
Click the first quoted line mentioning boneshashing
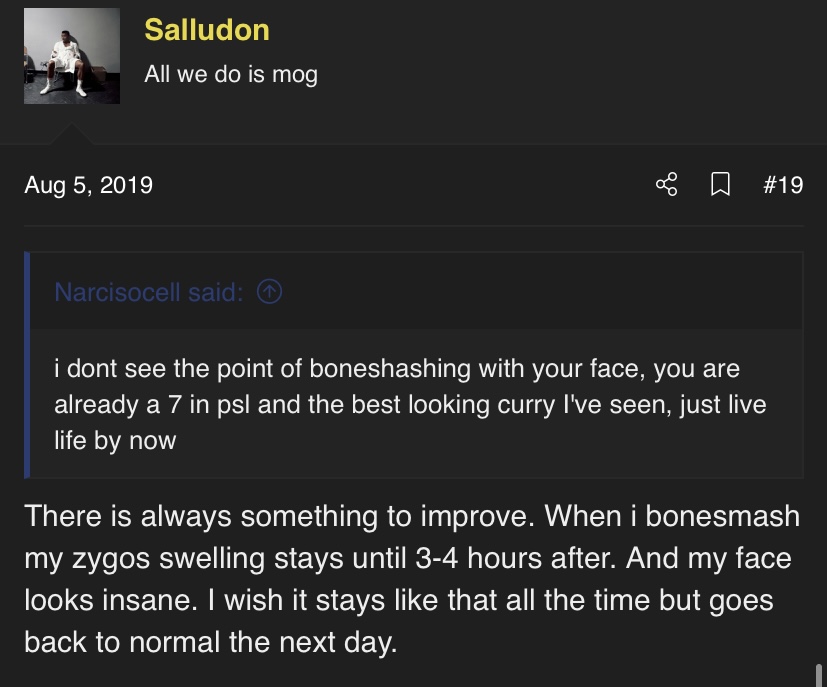(397, 368)
